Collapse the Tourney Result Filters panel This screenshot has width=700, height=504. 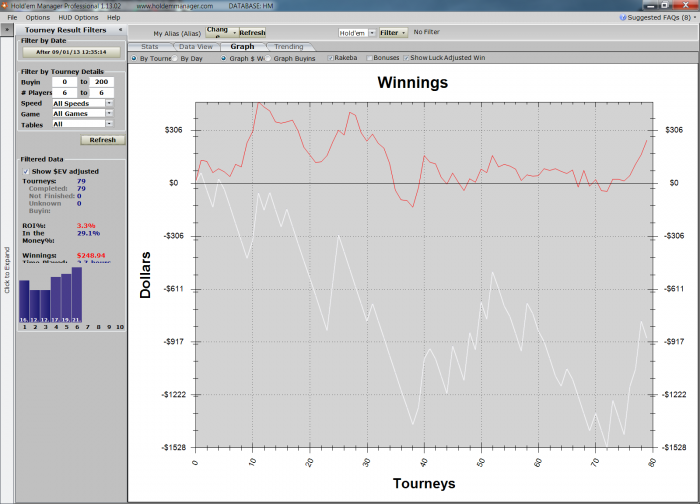pyautogui.click(x=120, y=30)
